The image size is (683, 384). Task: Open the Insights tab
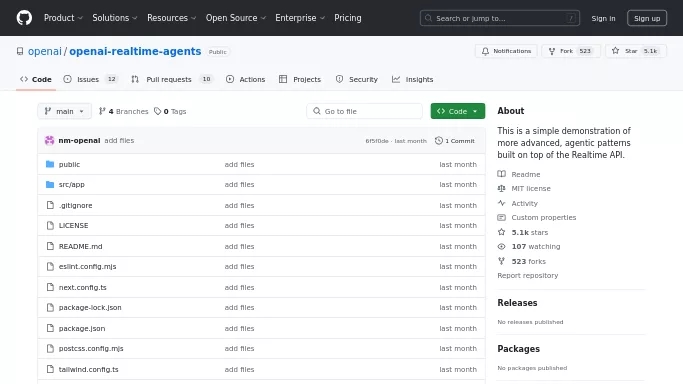tap(412, 79)
